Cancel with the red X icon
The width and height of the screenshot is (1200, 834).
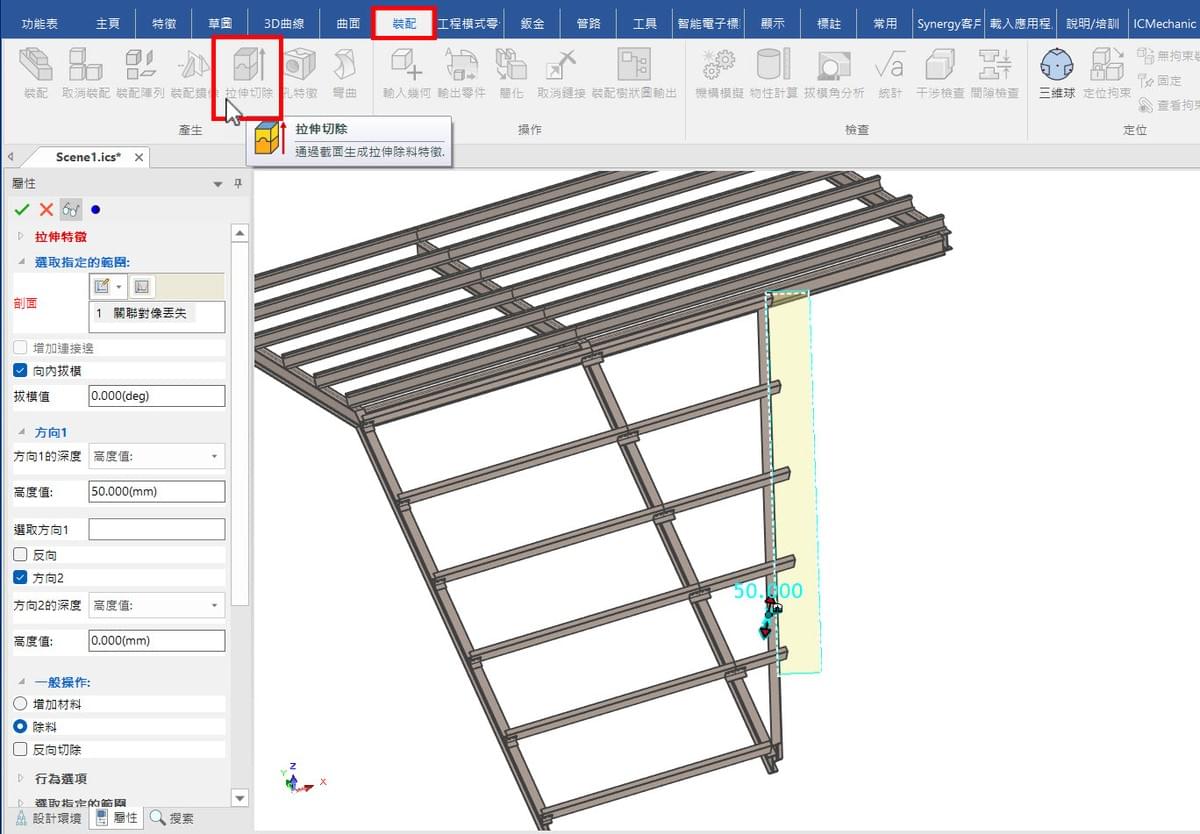pyautogui.click(x=46, y=210)
